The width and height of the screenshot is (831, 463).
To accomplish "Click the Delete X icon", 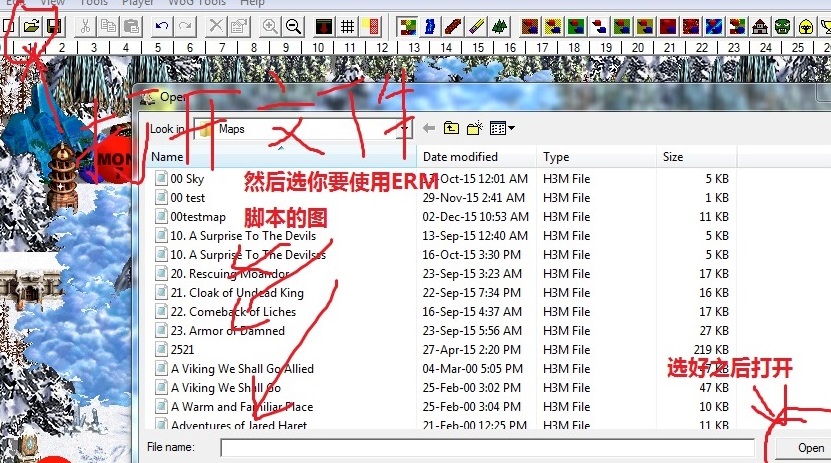I will point(216,26).
